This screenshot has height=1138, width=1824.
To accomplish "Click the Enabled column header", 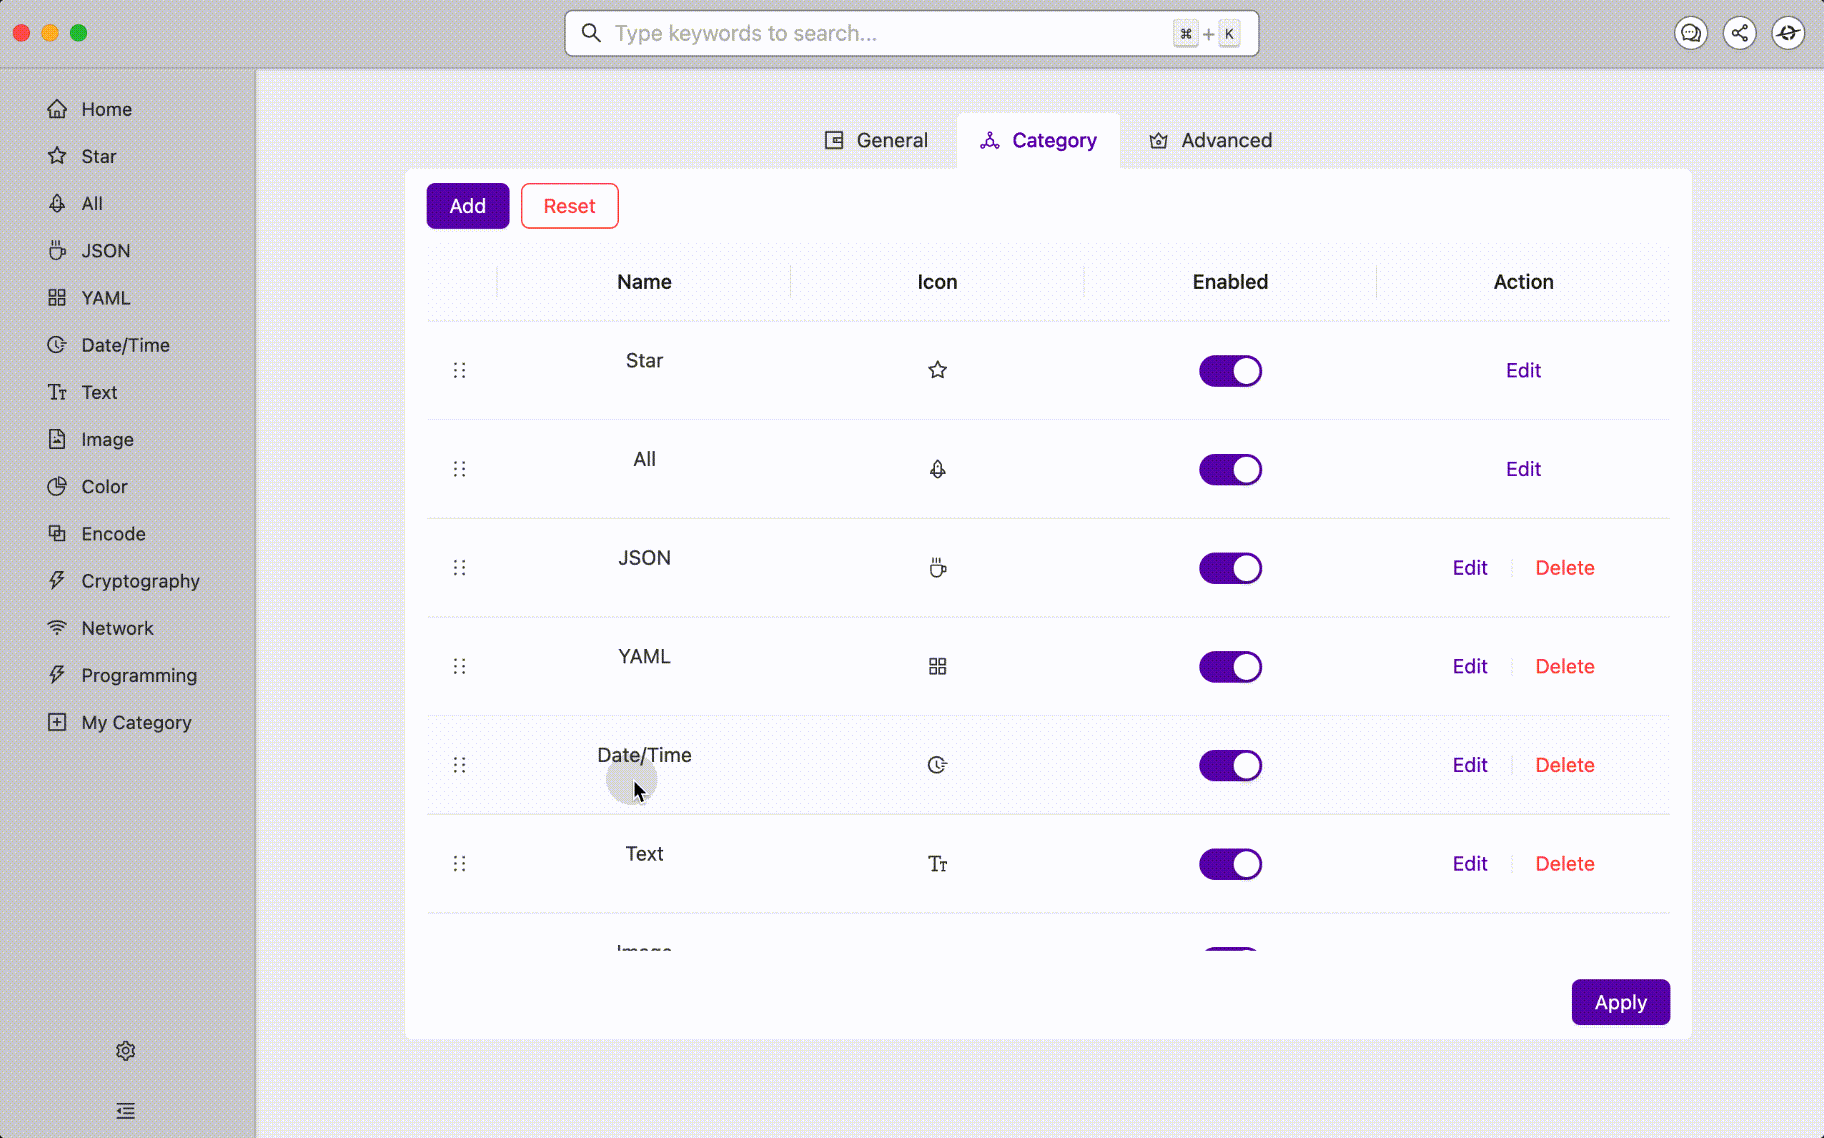I will click(1230, 282).
